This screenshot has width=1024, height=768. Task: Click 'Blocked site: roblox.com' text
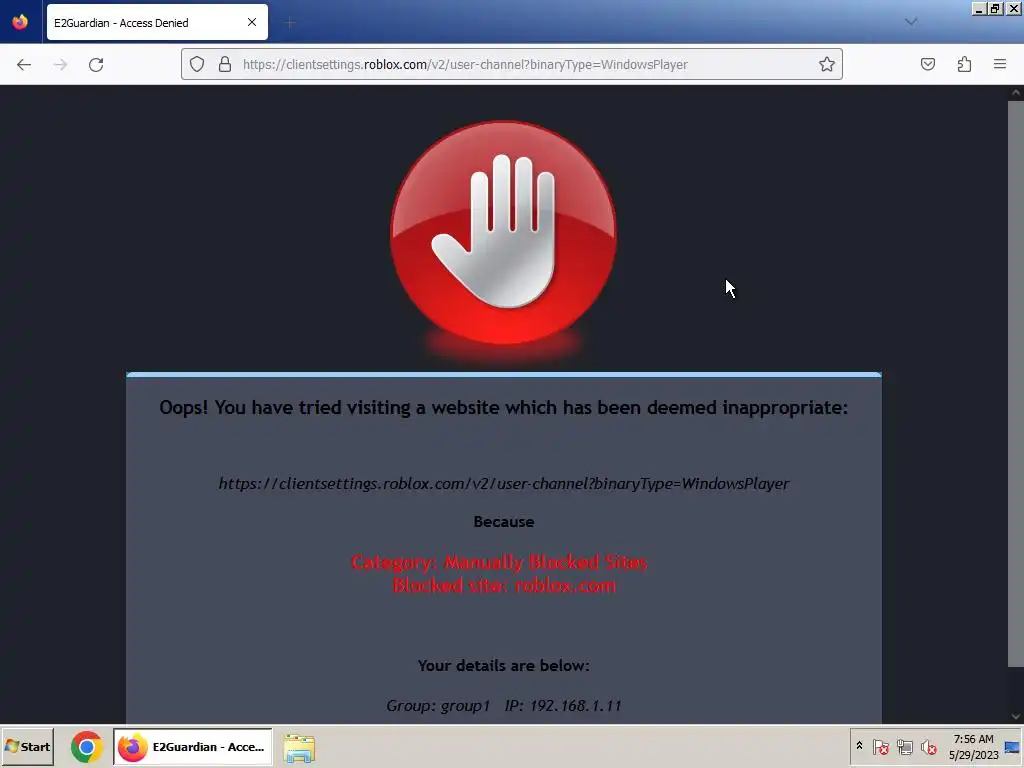504,585
